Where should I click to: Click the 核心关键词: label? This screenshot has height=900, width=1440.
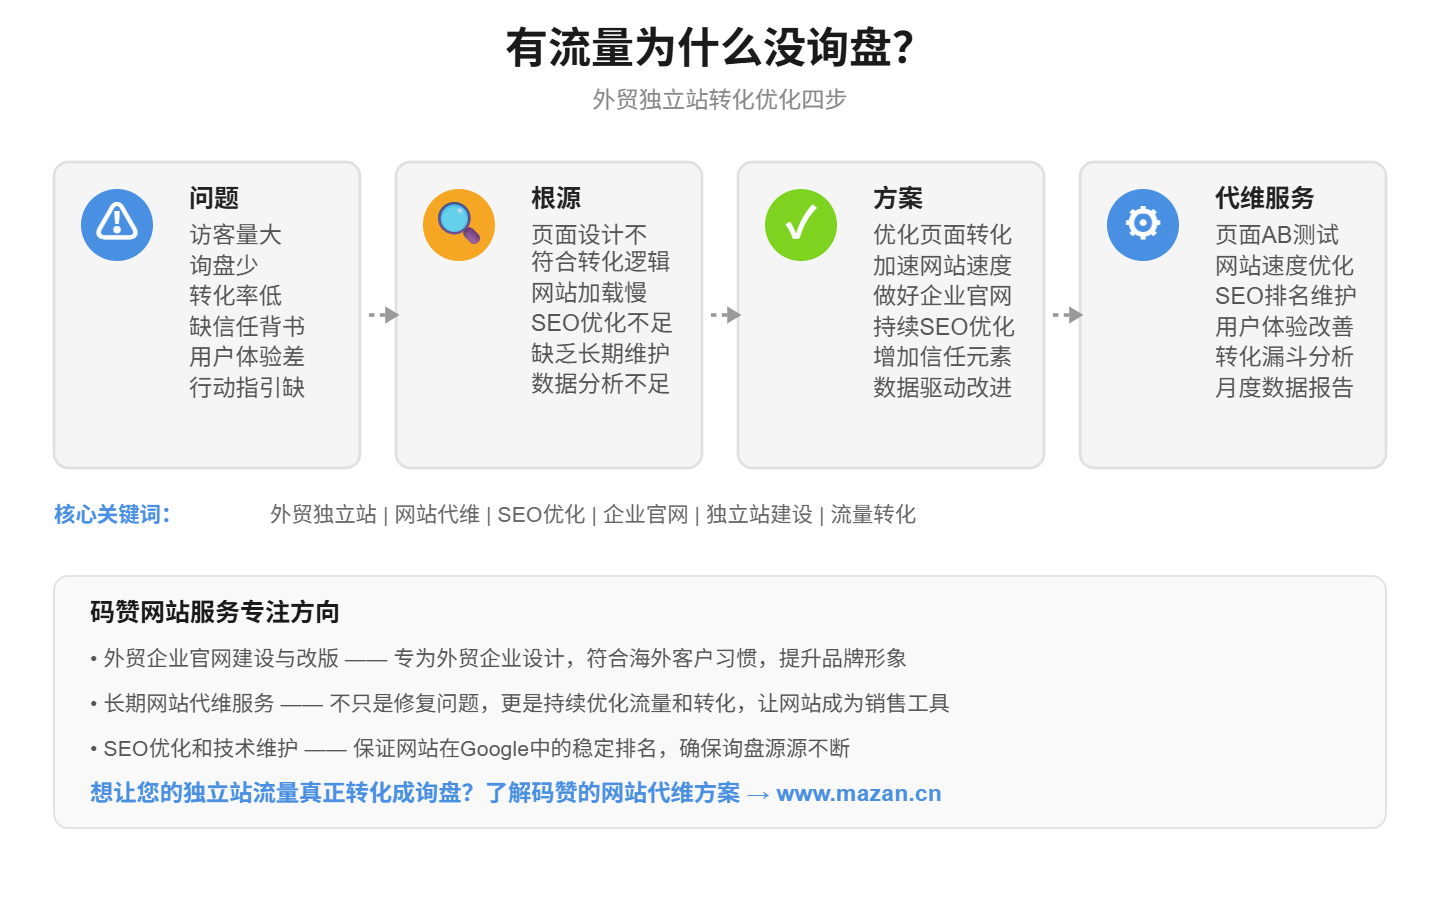(x=112, y=514)
